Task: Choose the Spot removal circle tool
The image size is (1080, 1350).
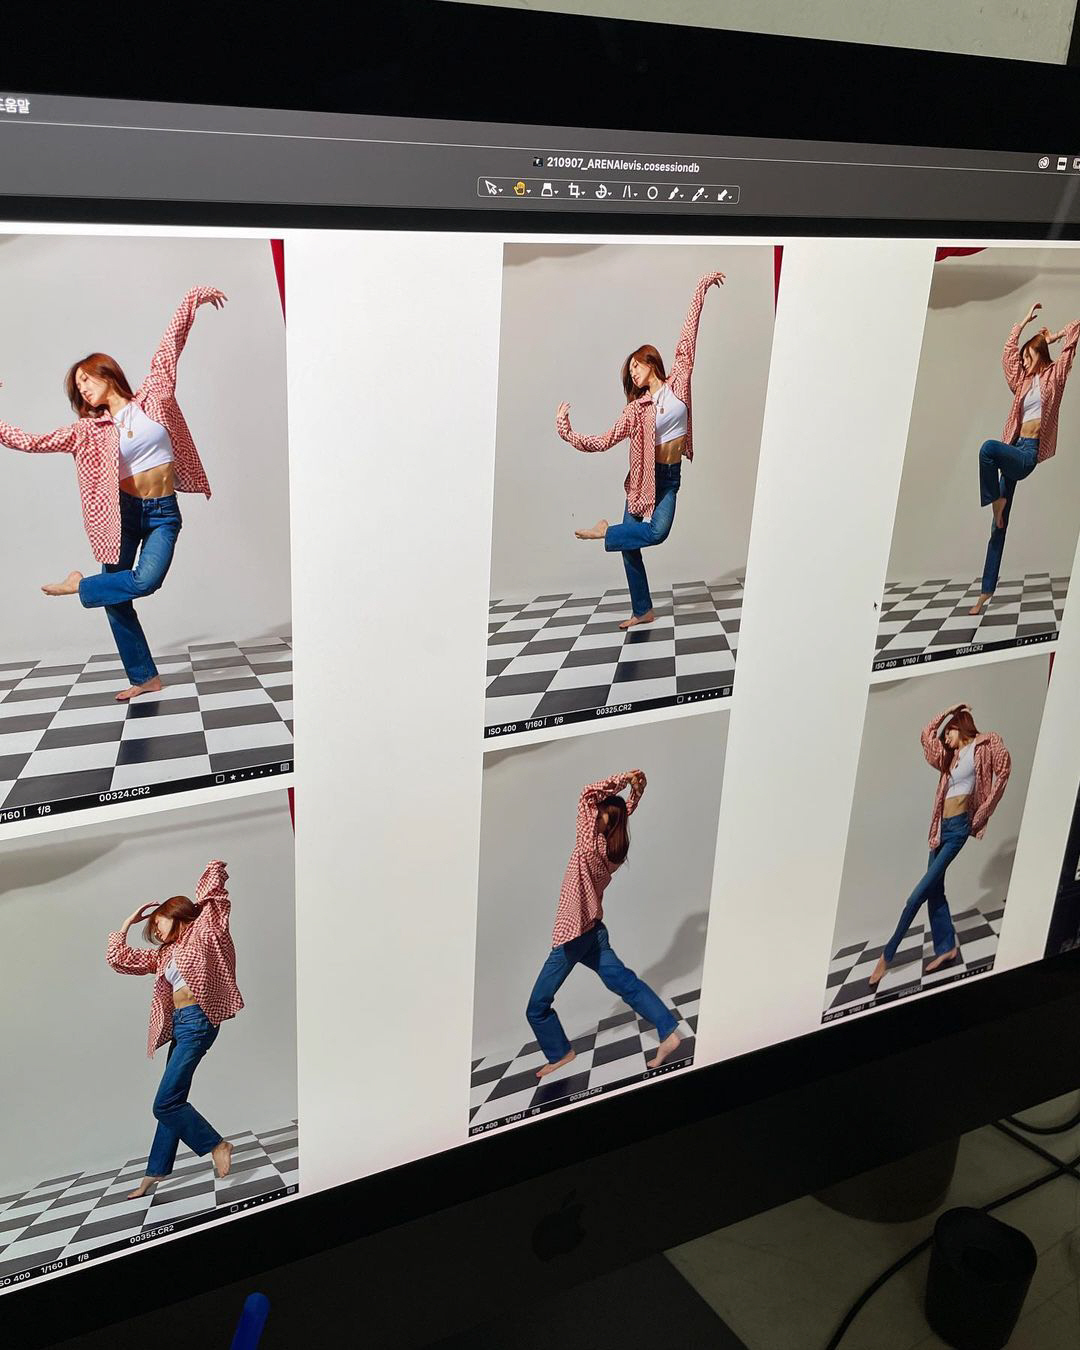Action: [652, 193]
